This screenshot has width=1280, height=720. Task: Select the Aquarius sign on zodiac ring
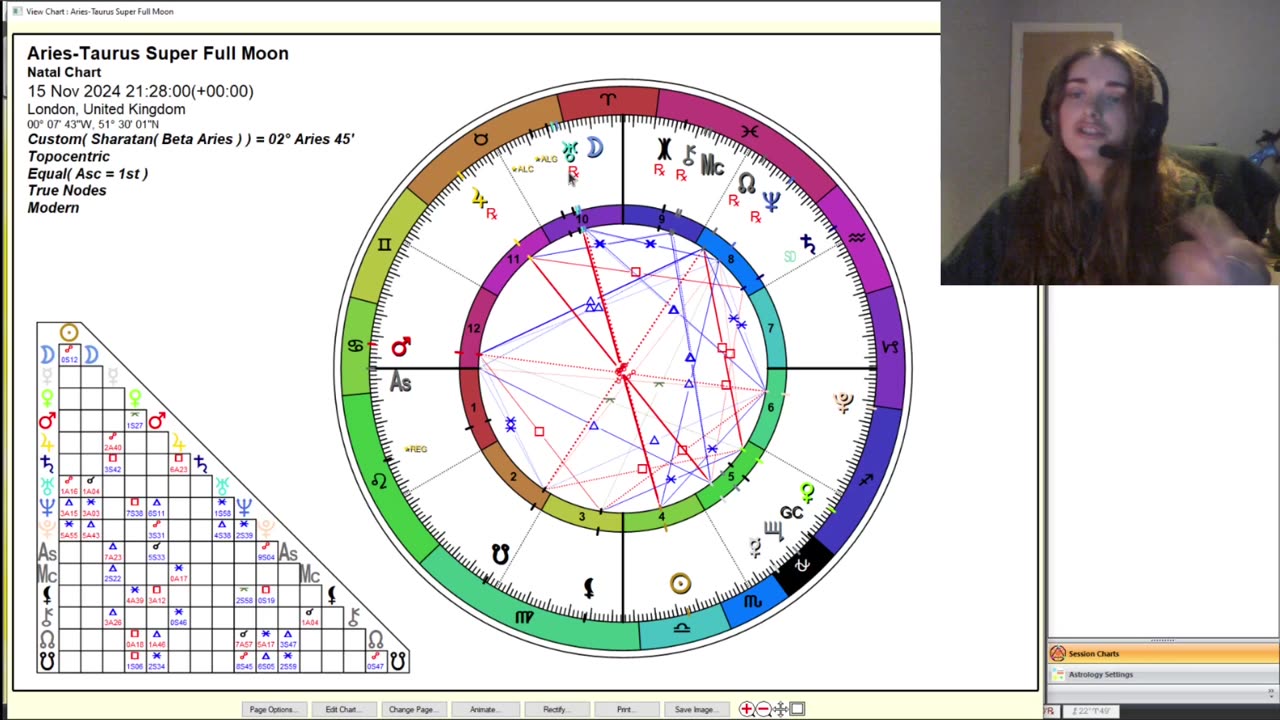click(x=856, y=238)
